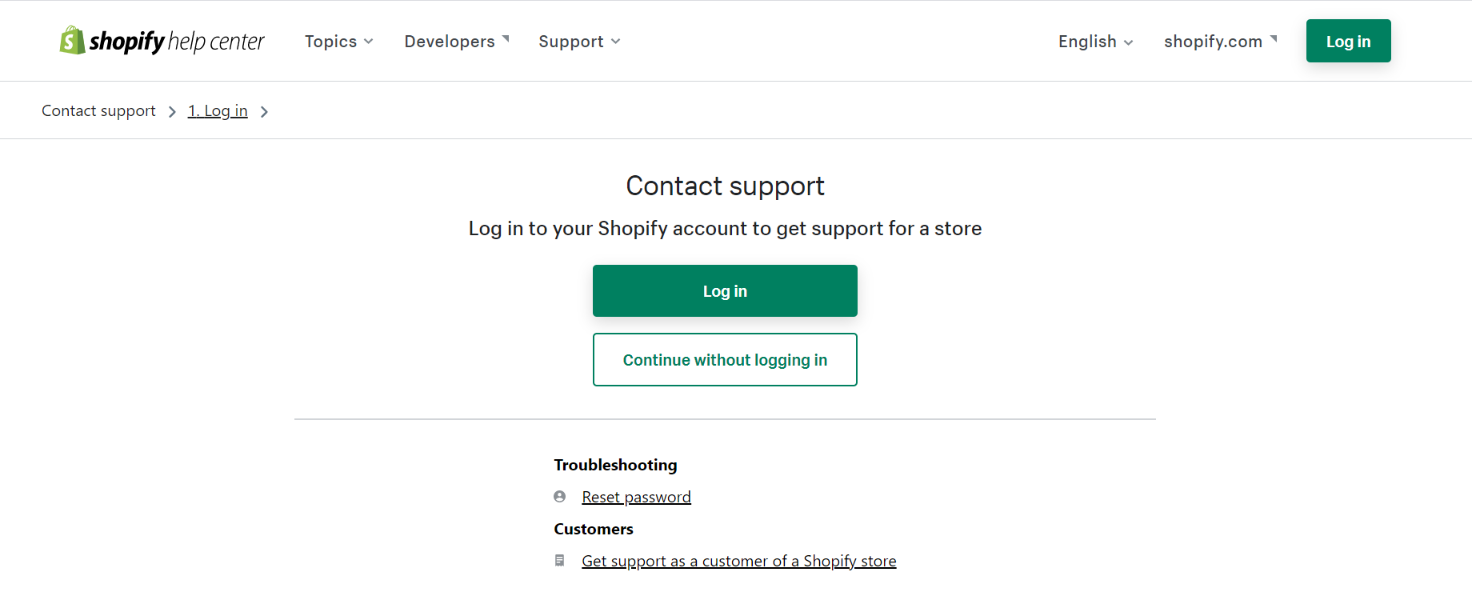Click the external-link arrow beside Developers
Viewport: 1472px width, 605px height.
click(506, 38)
